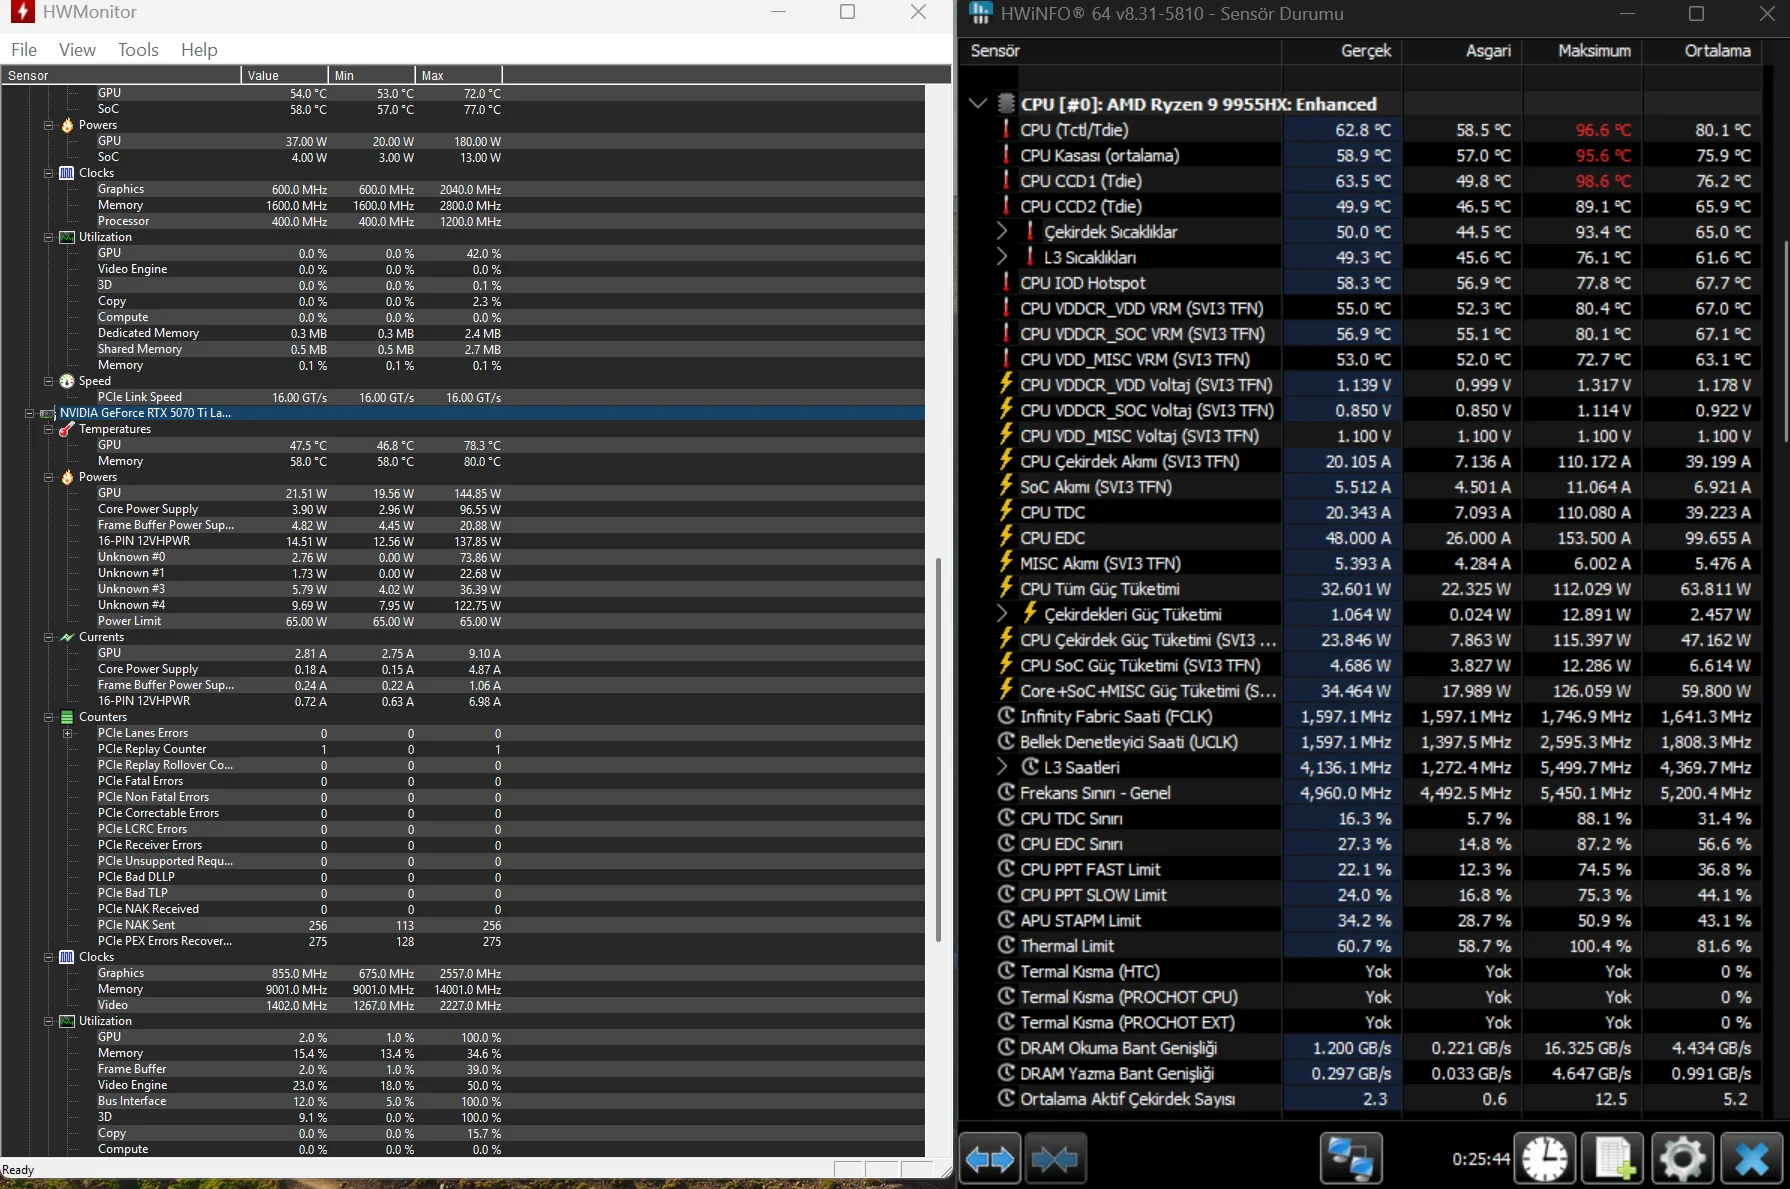Open the network remote monitoring icon in HWiNFO

tap(1351, 1159)
